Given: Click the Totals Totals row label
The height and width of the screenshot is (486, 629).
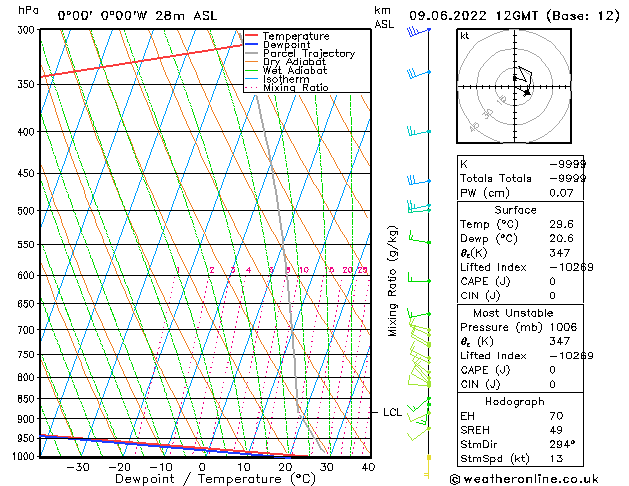Looking at the screenshot, I should pos(495,178).
